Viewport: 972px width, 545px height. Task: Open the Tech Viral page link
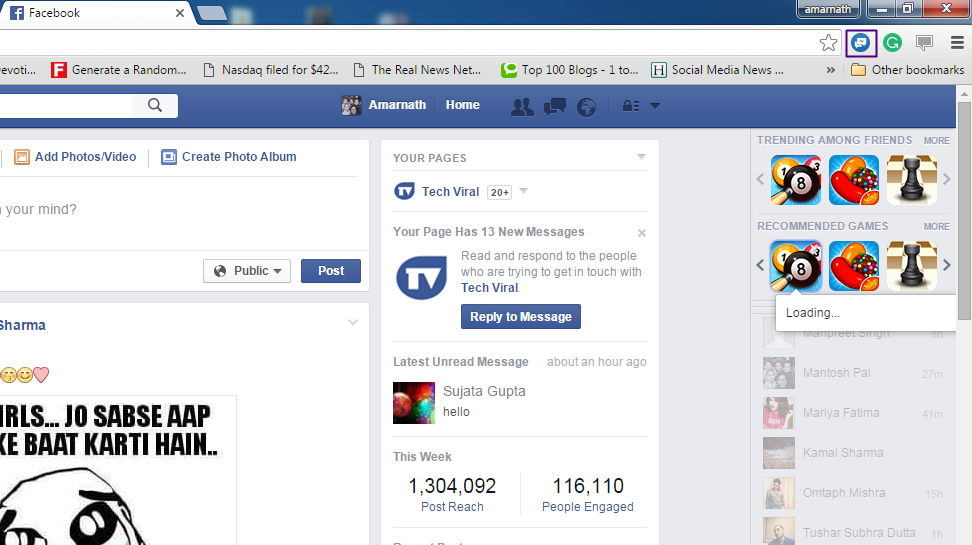pos(450,192)
